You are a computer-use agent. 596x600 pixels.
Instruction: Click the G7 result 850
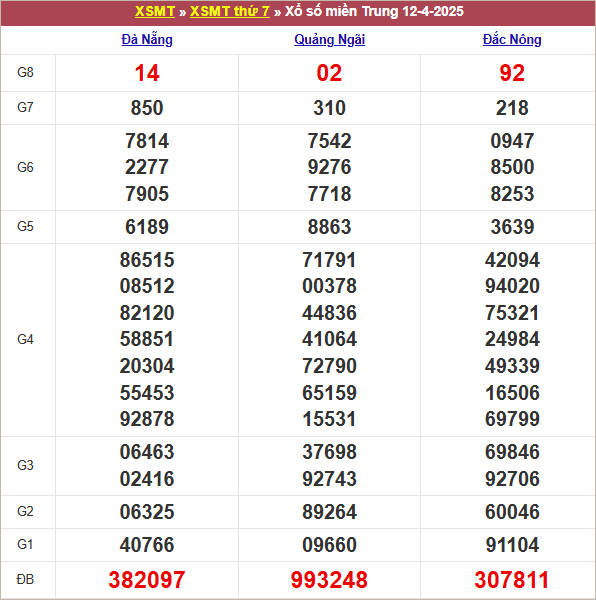(x=147, y=108)
